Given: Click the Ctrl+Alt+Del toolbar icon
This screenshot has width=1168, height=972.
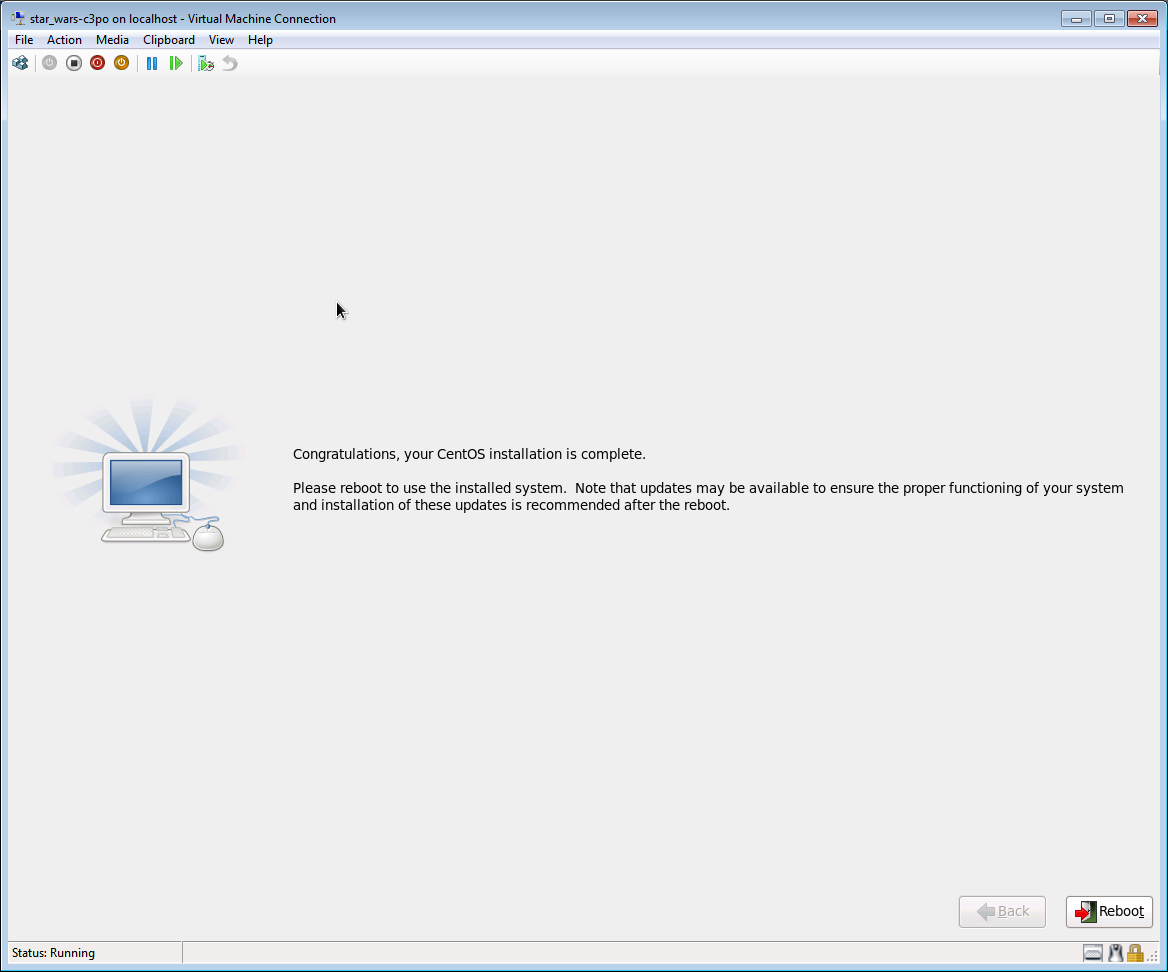Looking at the screenshot, I should click(20, 63).
